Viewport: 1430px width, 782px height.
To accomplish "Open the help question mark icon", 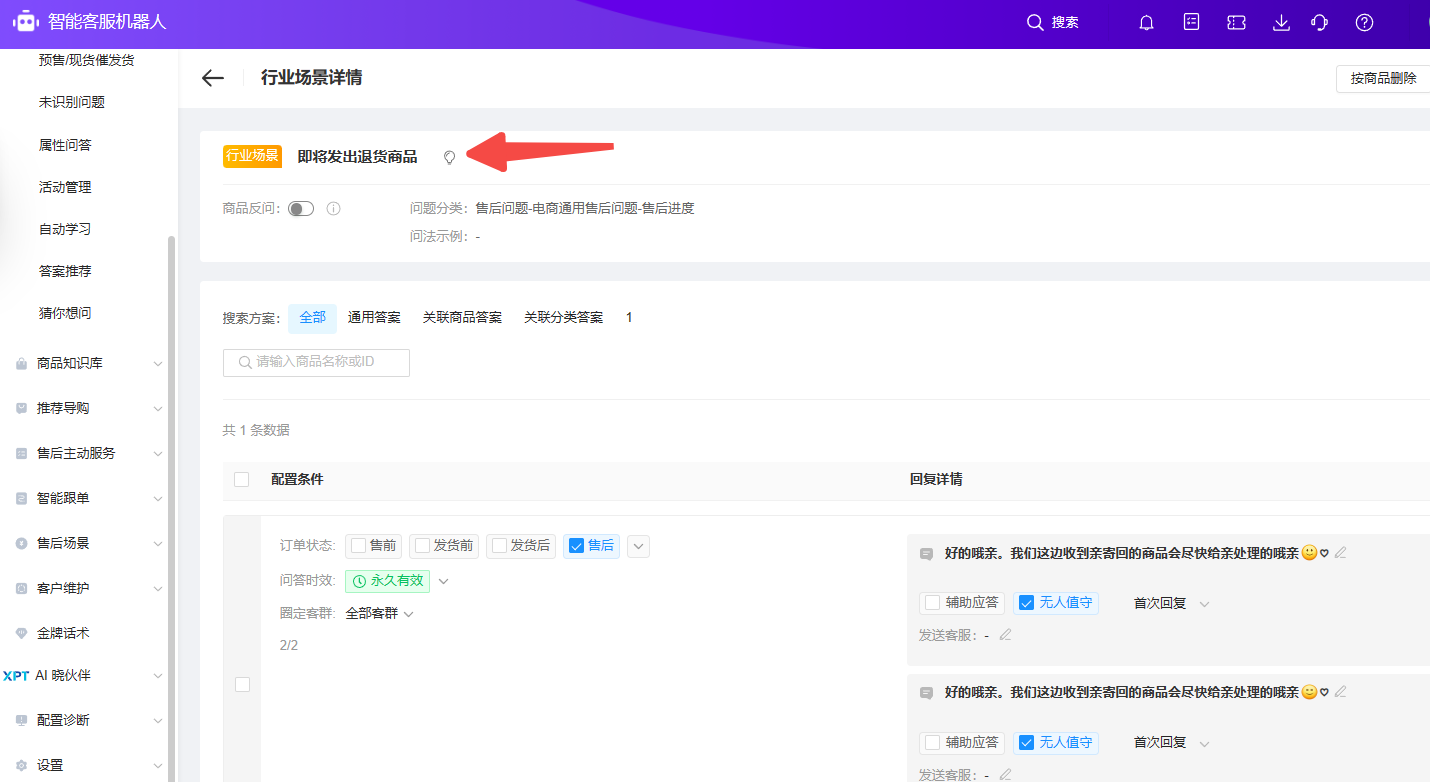I will click(x=1364, y=23).
